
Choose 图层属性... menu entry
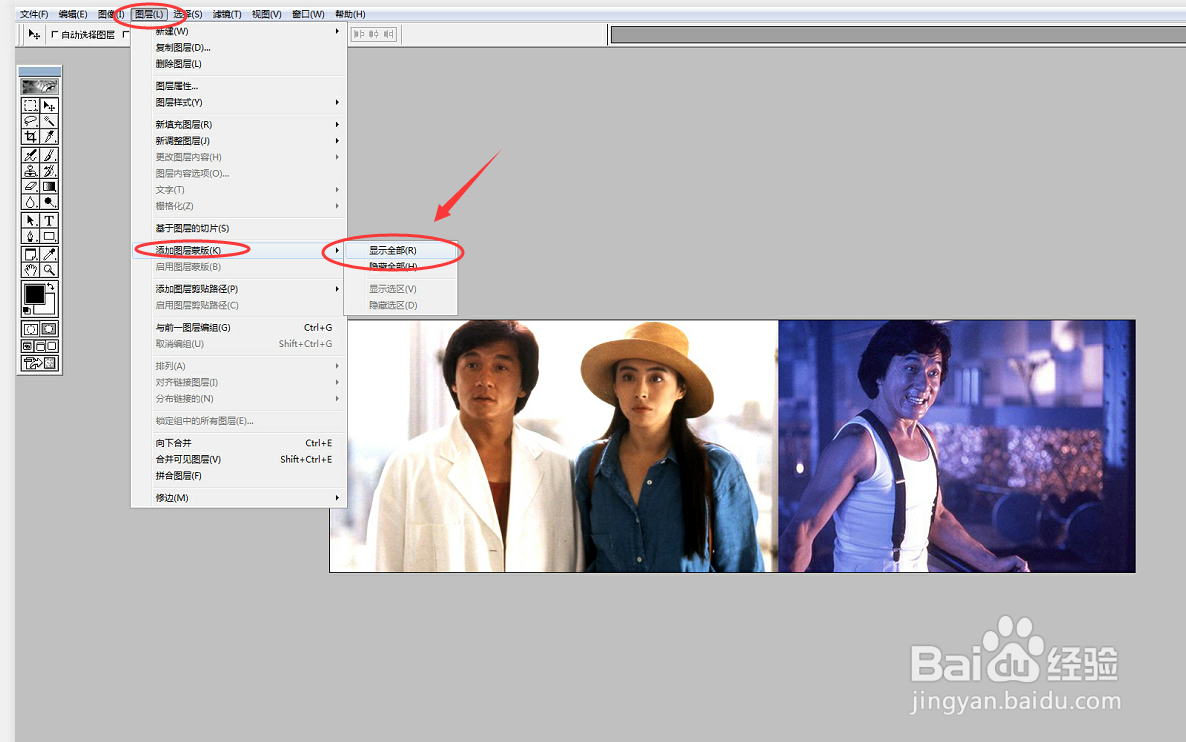(x=239, y=86)
